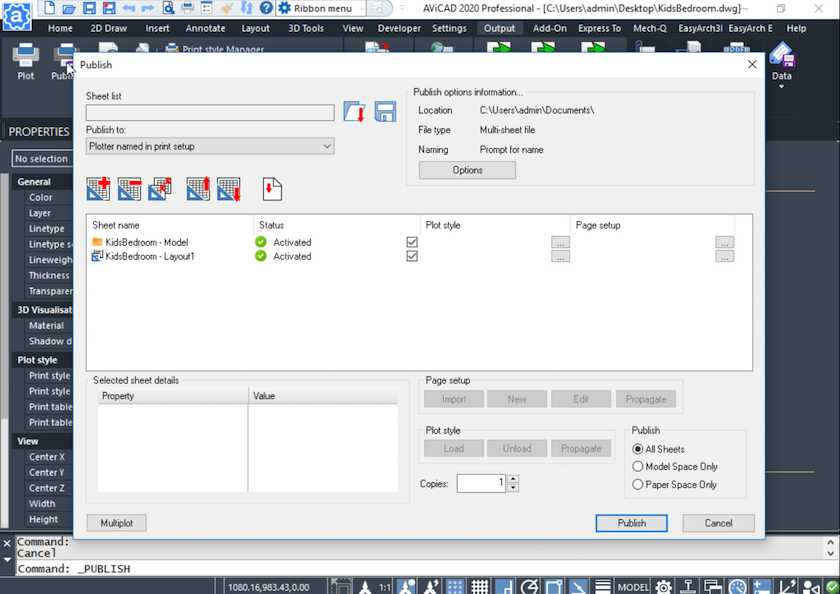The height and width of the screenshot is (594, 840).
Task: Switch to the 3D Tools ribbon tab
Action: (306, 28)
